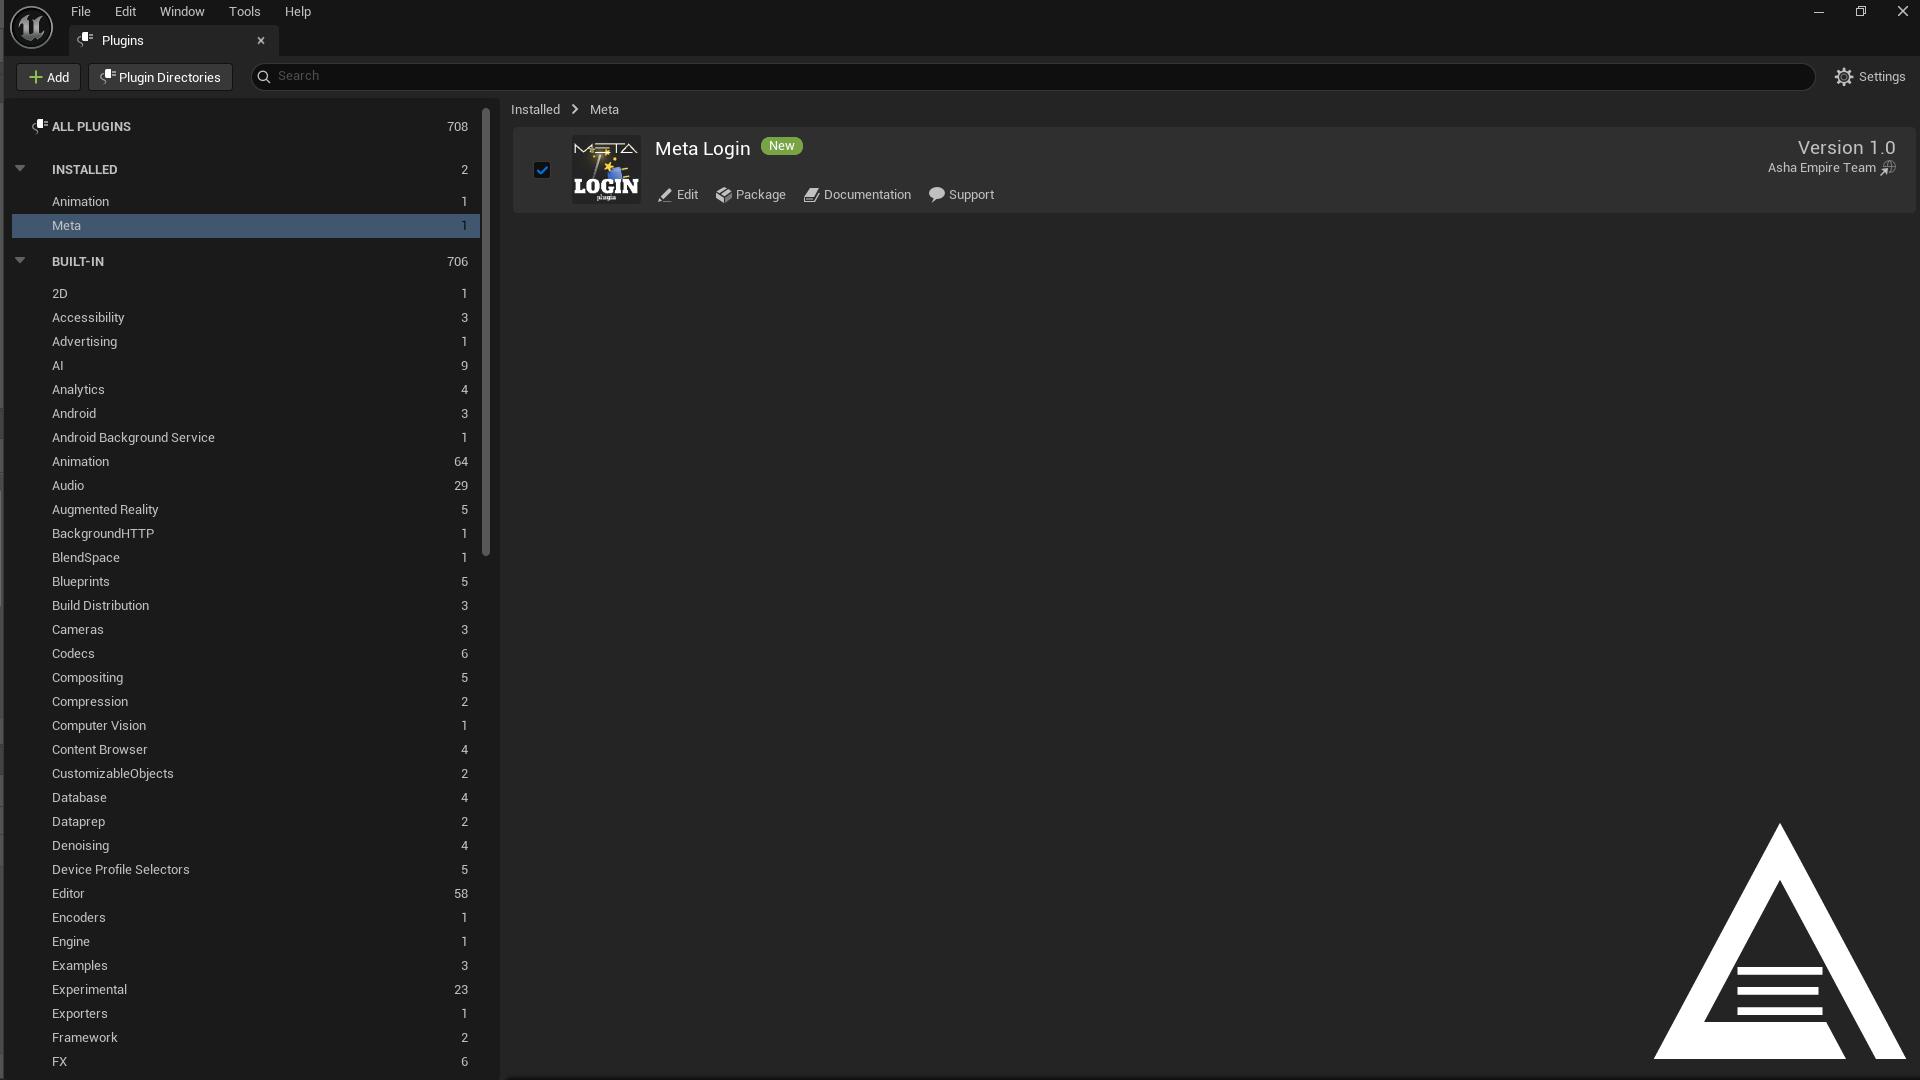Open the Tools menu
This screenshot has height=1080, width=1920.
point(244,12)
